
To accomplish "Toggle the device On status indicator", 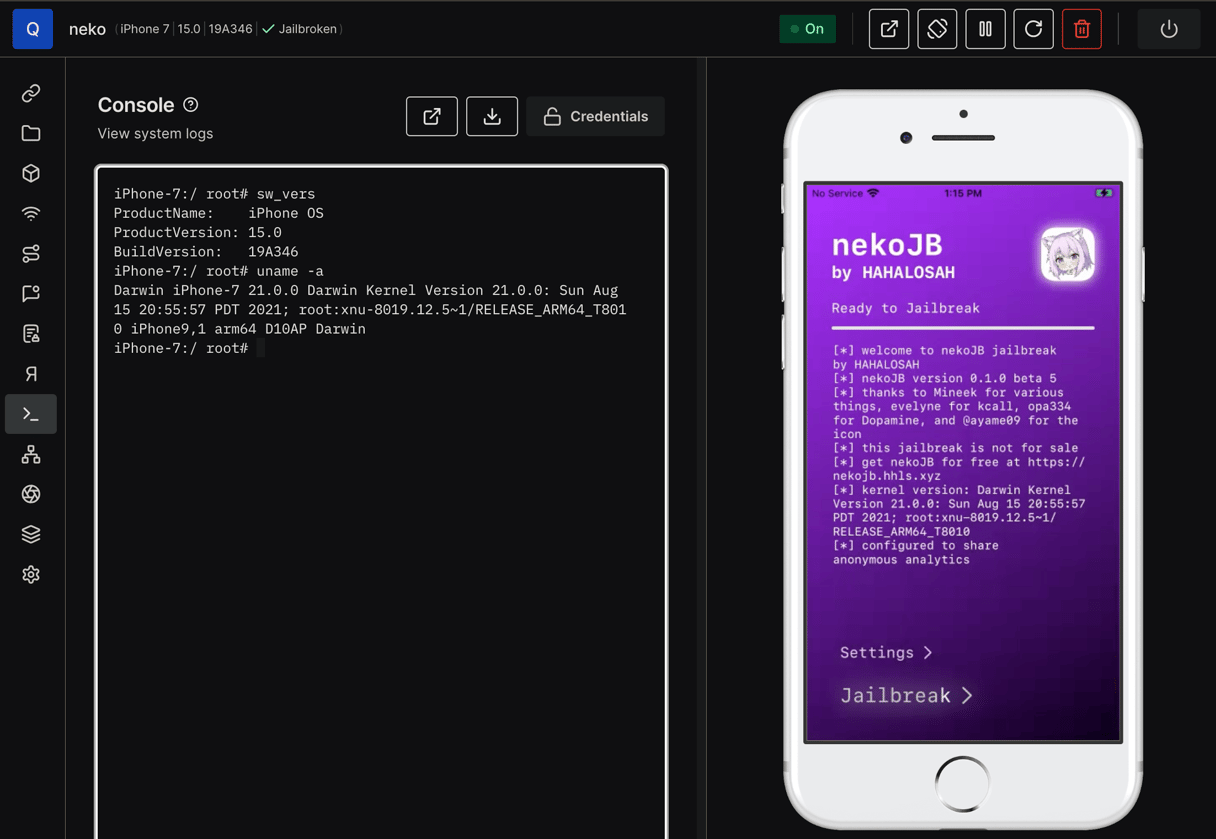I will click(x=807, y=29).
